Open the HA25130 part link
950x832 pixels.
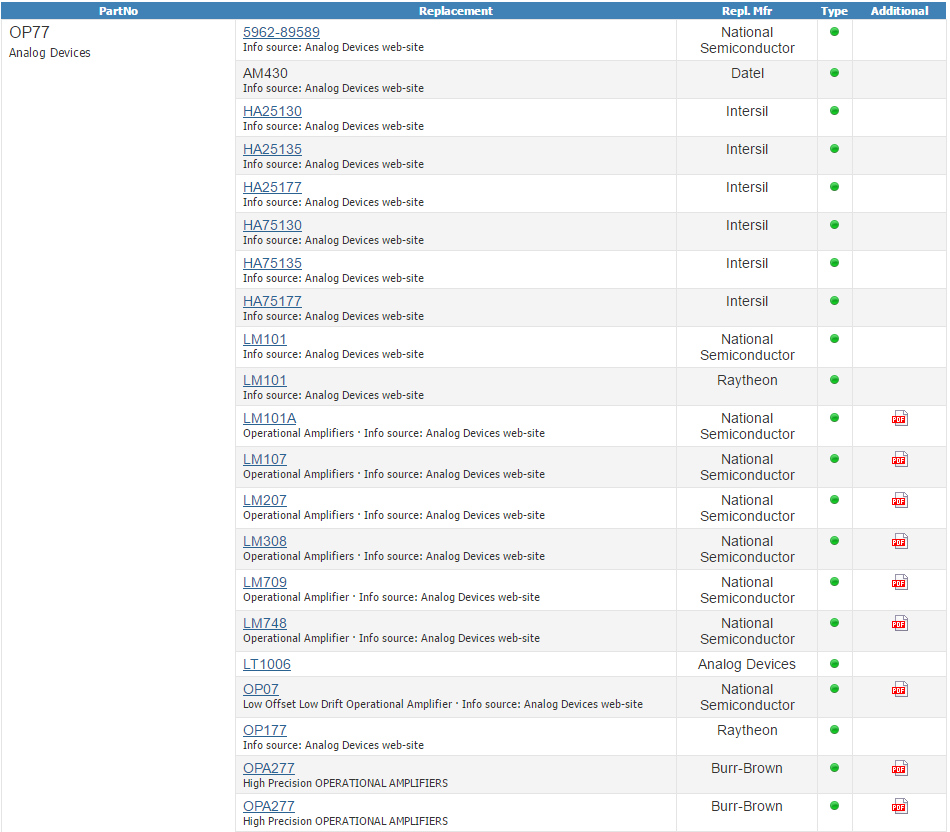coord(272,111)
